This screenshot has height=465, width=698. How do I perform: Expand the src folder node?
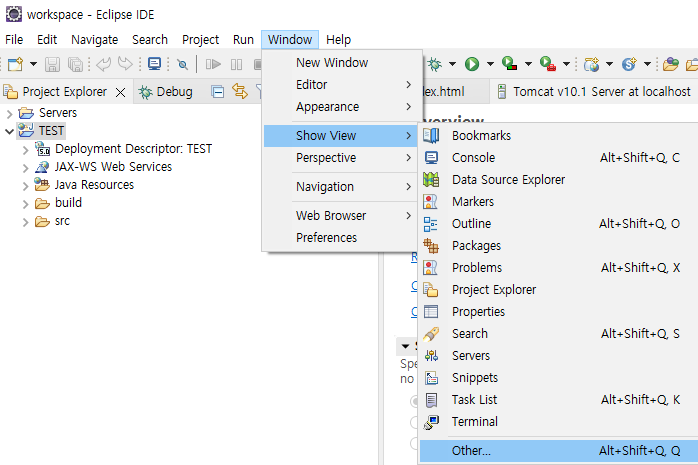(26, 222)
